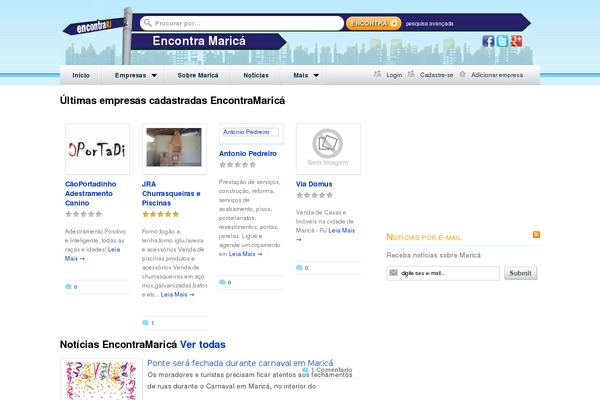The width and height of the screenshot is (600, 400).
Task: Click the RSS feed icon beside Notícias por e-mail
Action: tap(536, 234)
